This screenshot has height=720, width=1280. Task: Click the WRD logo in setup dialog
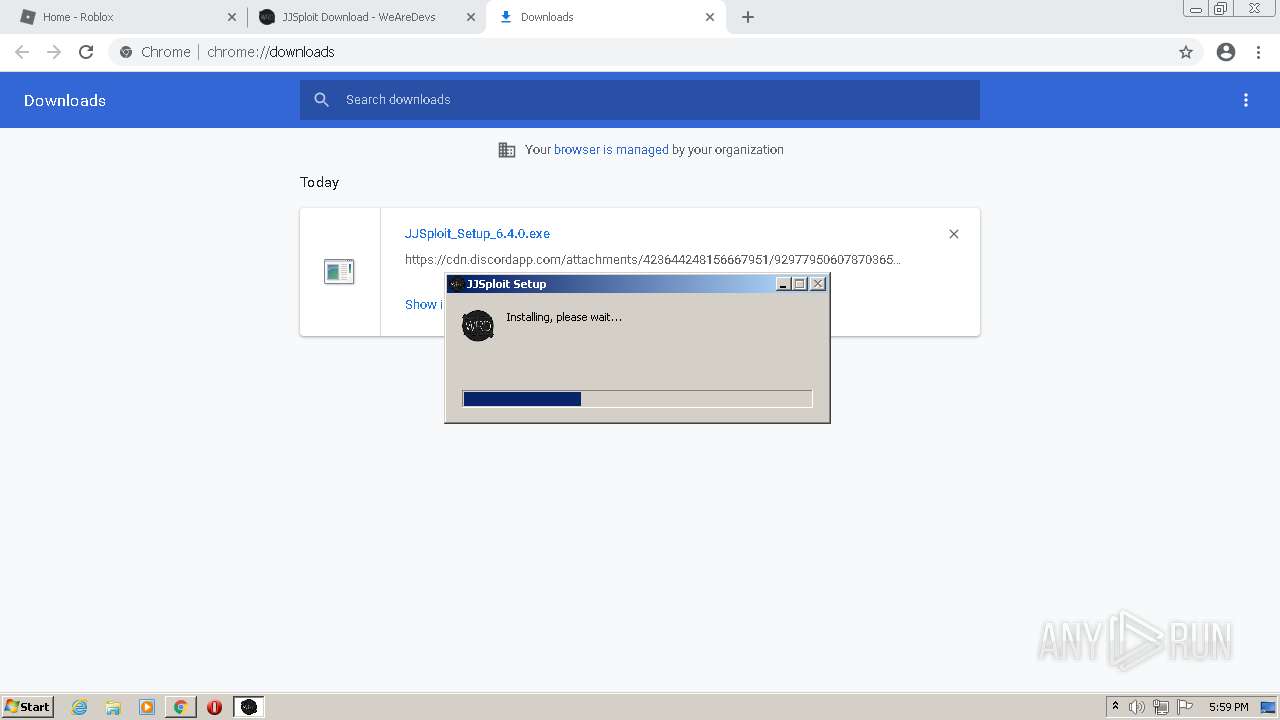tap(478, 325)
